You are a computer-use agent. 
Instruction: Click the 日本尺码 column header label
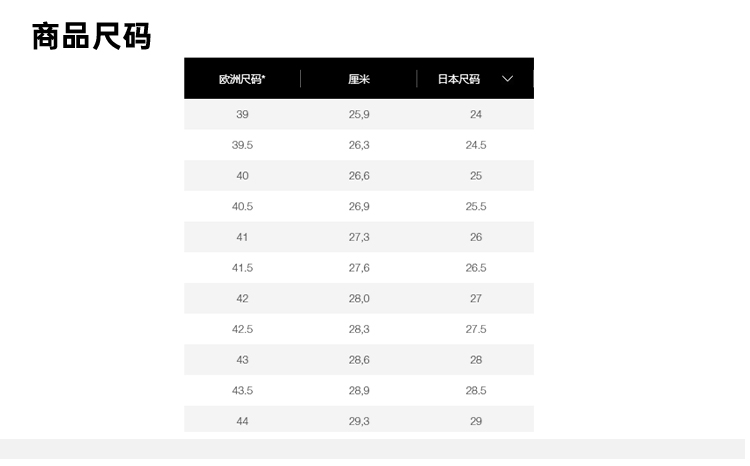[459, 79]
